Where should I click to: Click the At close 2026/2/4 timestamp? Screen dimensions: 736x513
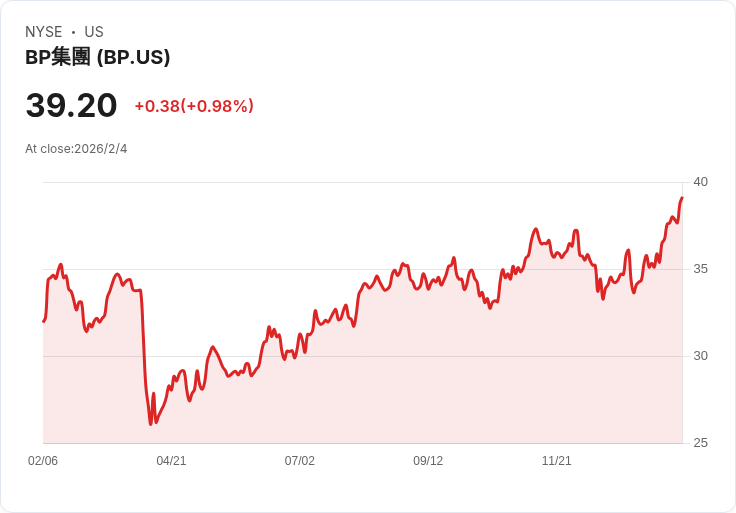coord(76,149)
